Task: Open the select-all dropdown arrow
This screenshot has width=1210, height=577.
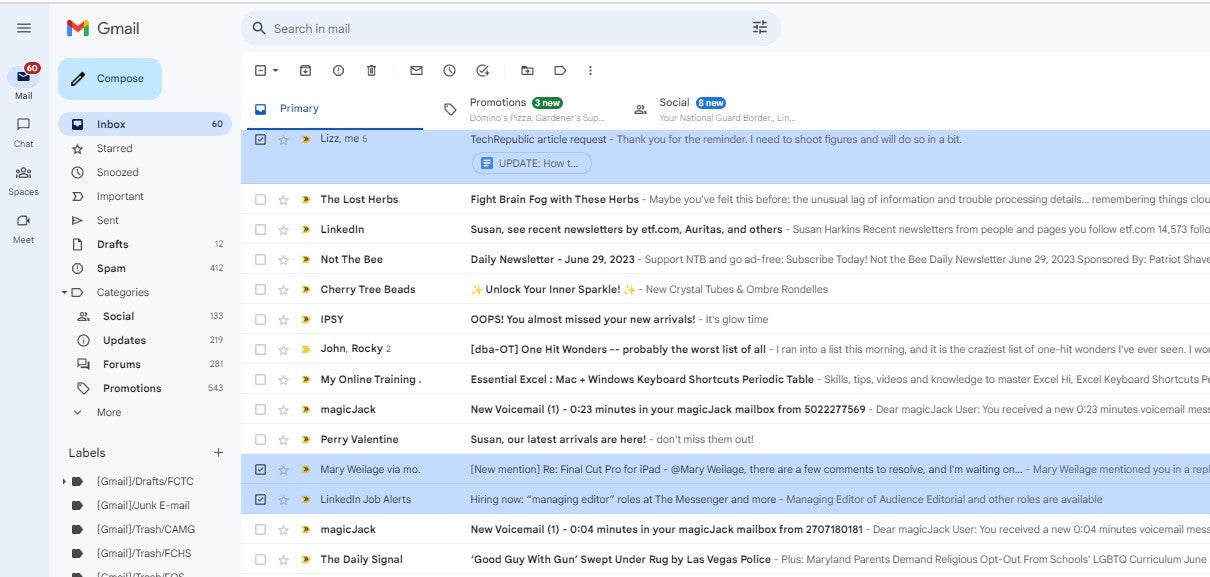Action: point(276,70)
